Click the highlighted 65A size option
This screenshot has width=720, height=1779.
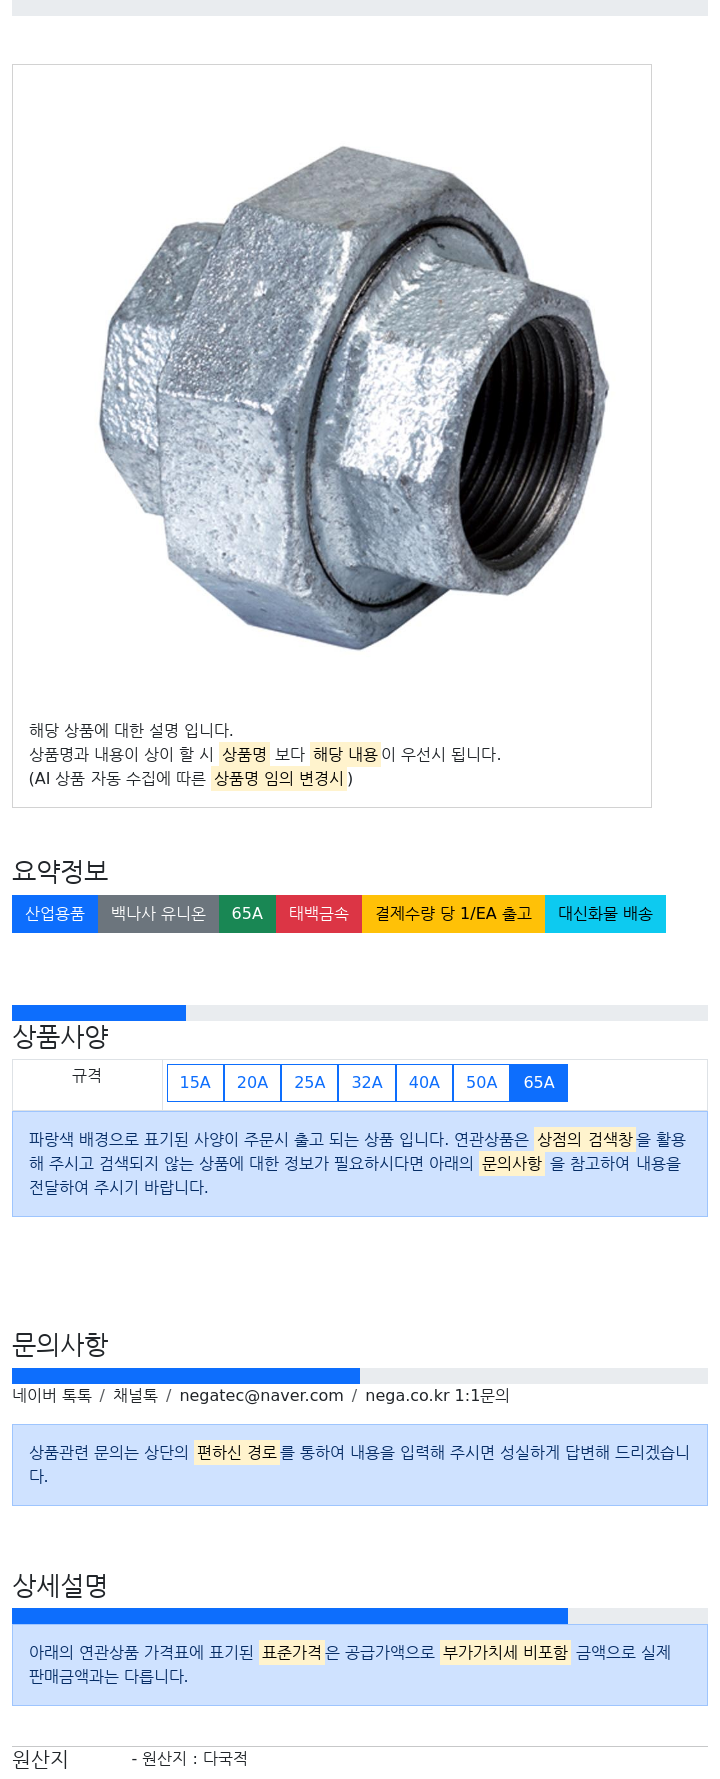[539, 1082]
